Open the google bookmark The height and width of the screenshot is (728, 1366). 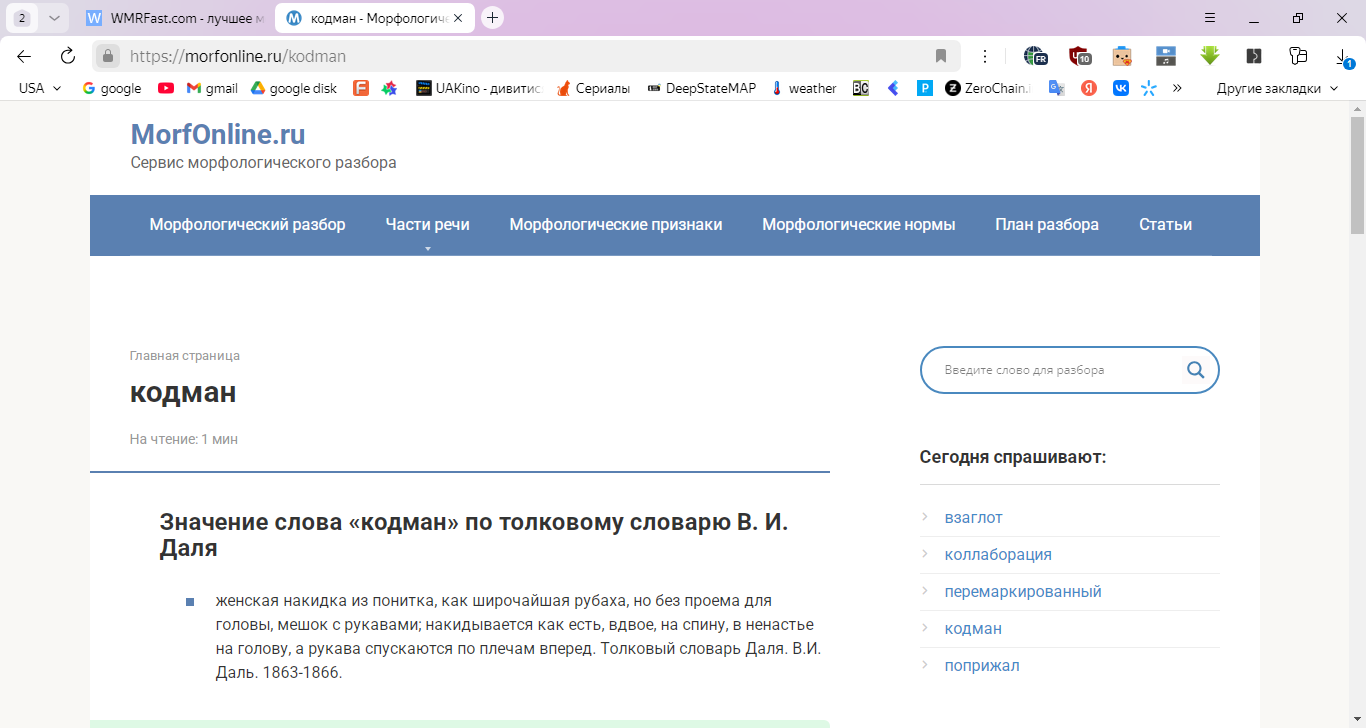pos(112,88)
